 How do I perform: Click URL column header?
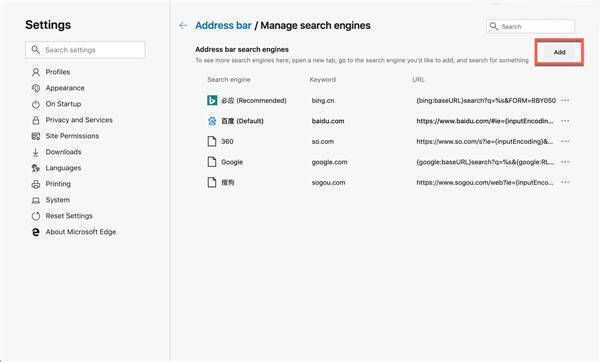[x=418, y=80]
